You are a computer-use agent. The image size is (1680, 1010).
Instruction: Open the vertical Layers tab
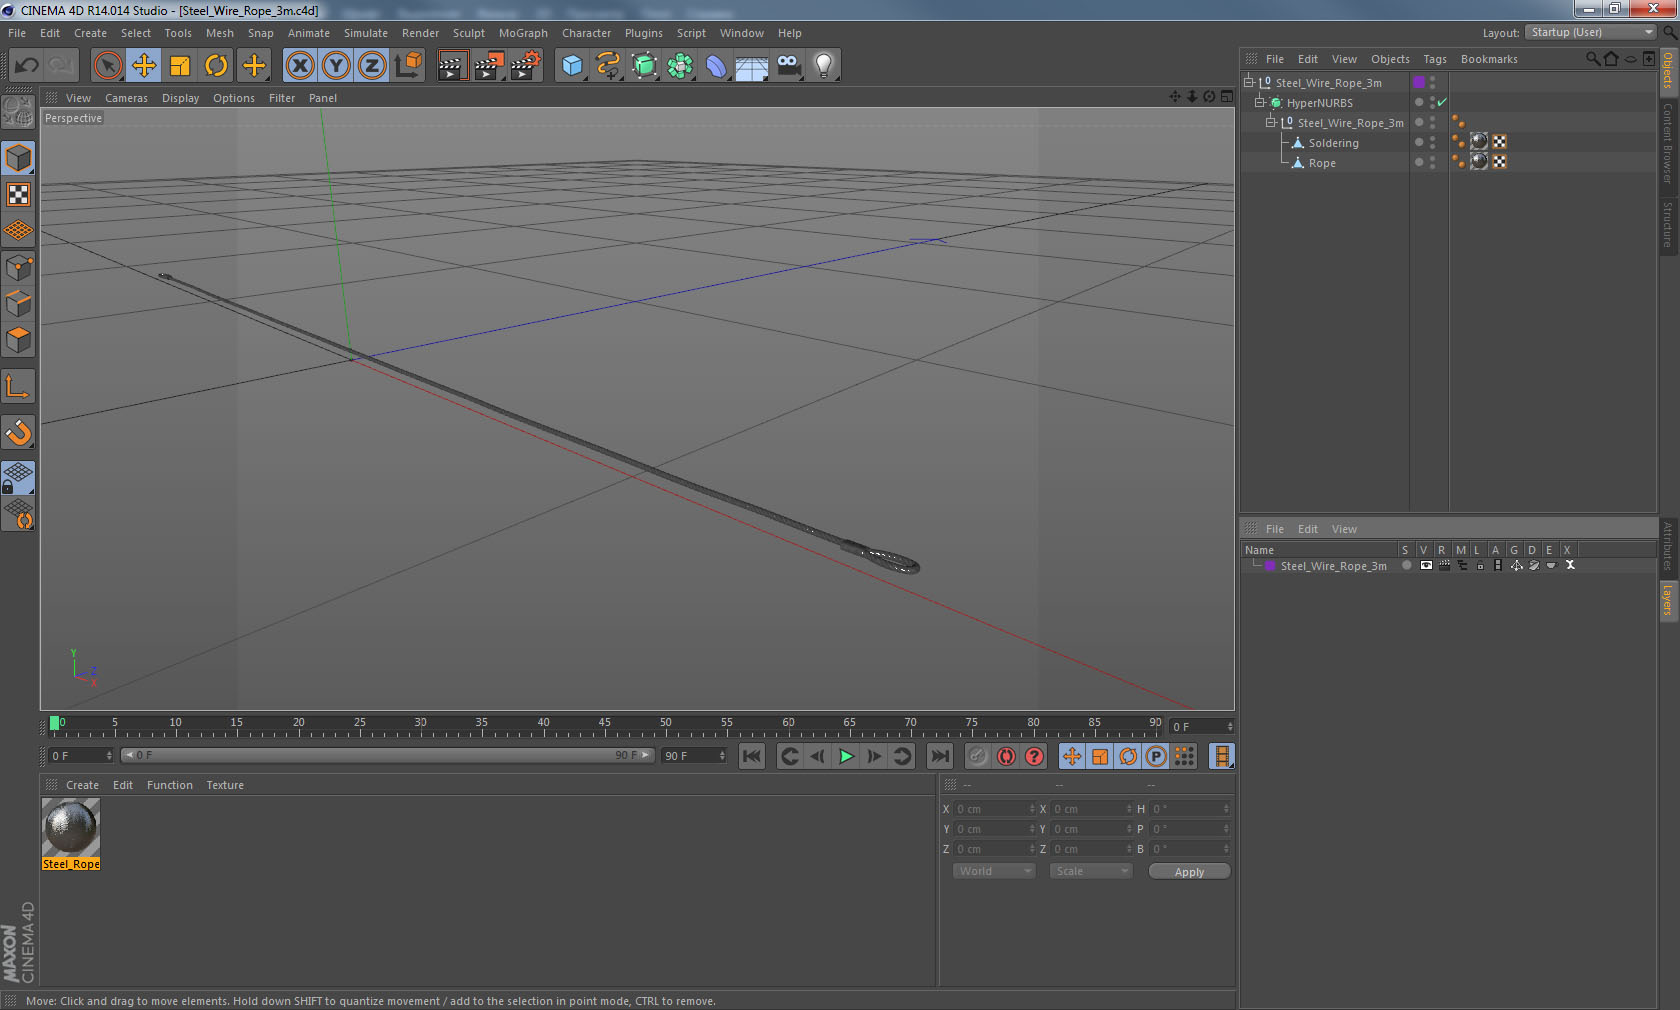click(1668, 601)
